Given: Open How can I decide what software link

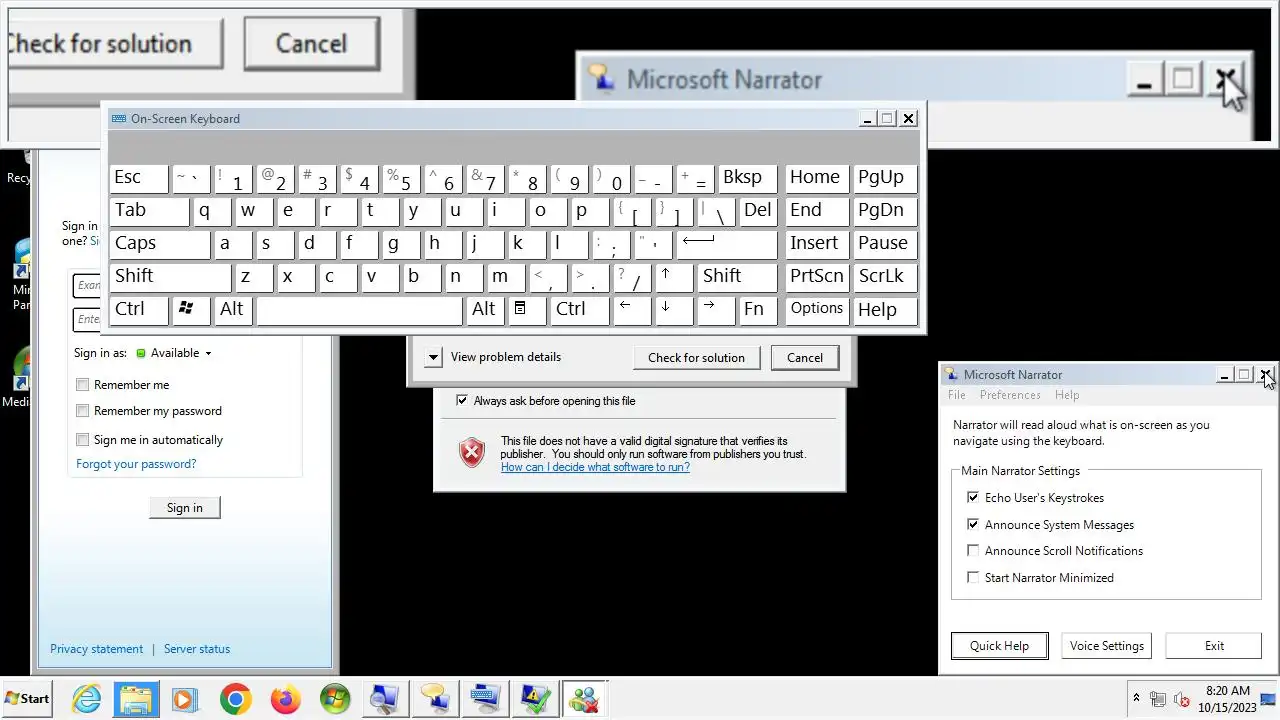Looking at the screenshot, I should click(595, 467).
